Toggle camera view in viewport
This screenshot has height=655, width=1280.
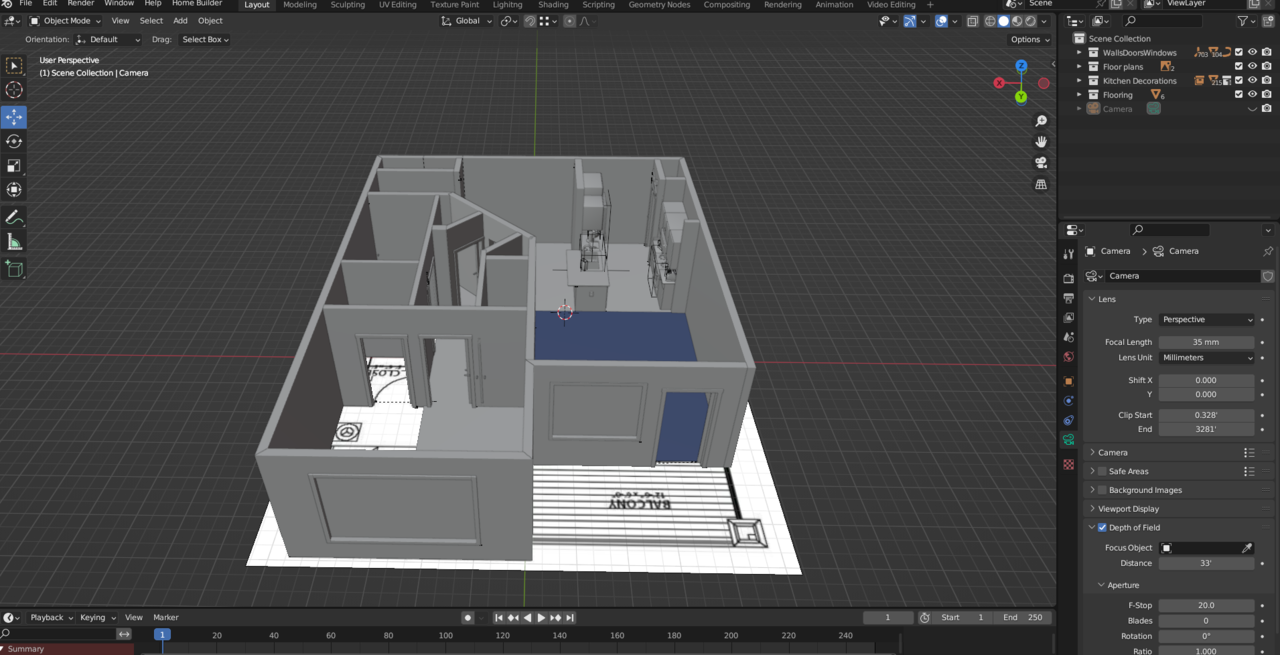coord(1041,163)
